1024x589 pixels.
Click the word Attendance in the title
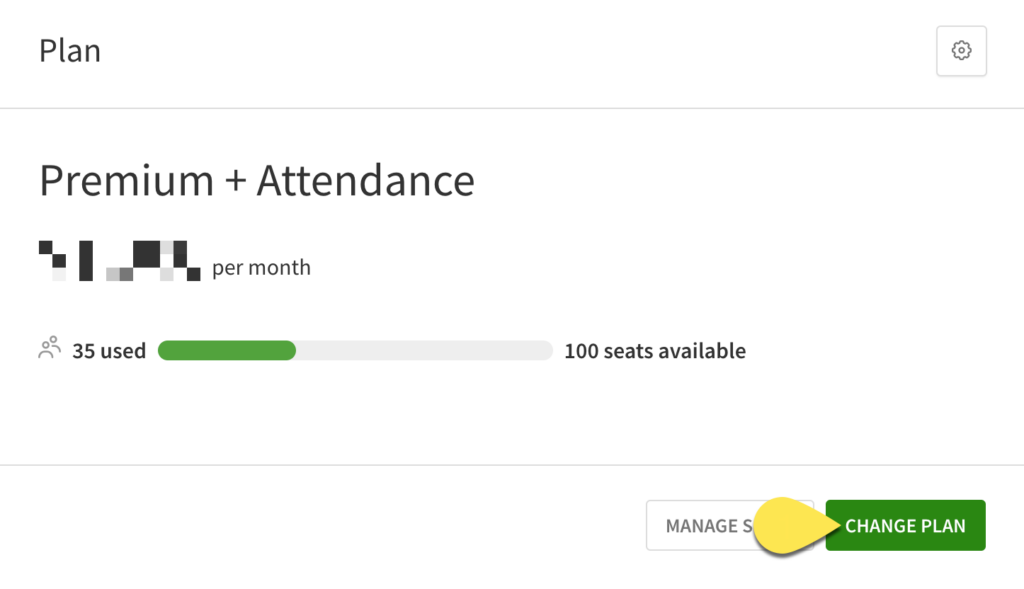coord(365,181)
